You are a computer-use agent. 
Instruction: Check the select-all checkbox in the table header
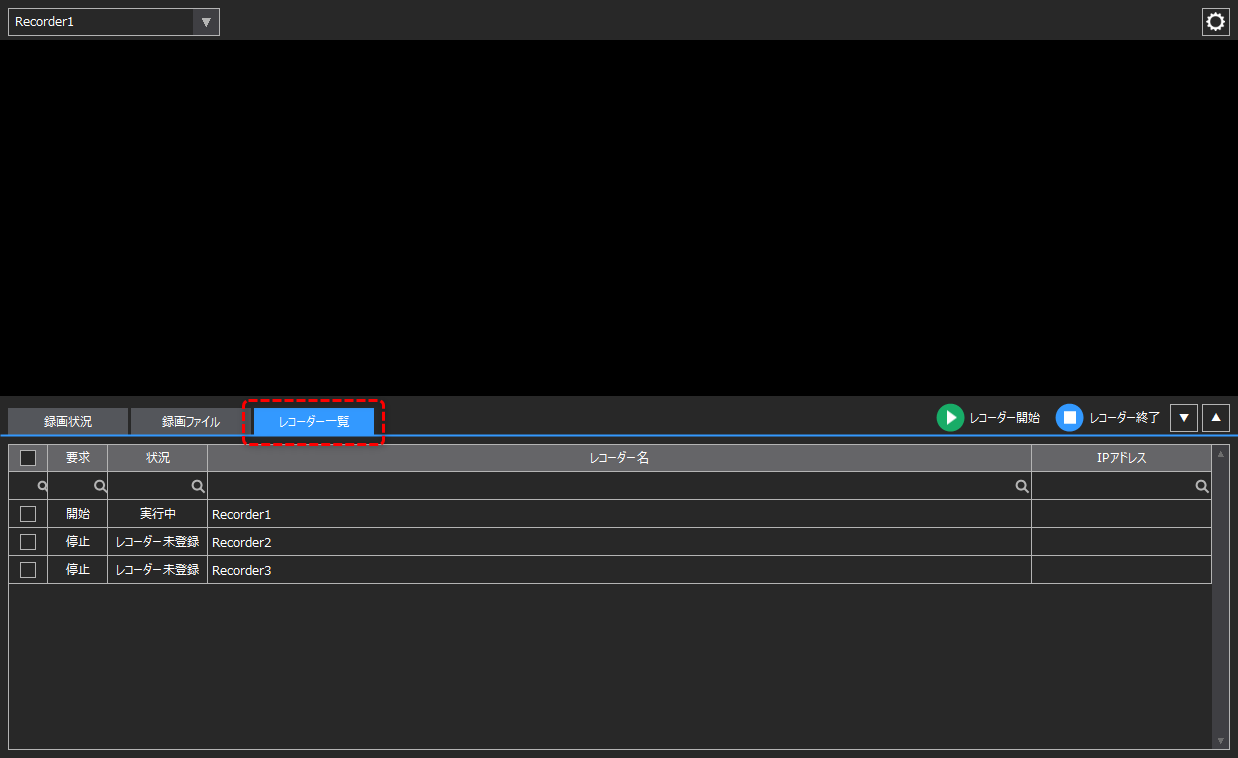[27, 457]
